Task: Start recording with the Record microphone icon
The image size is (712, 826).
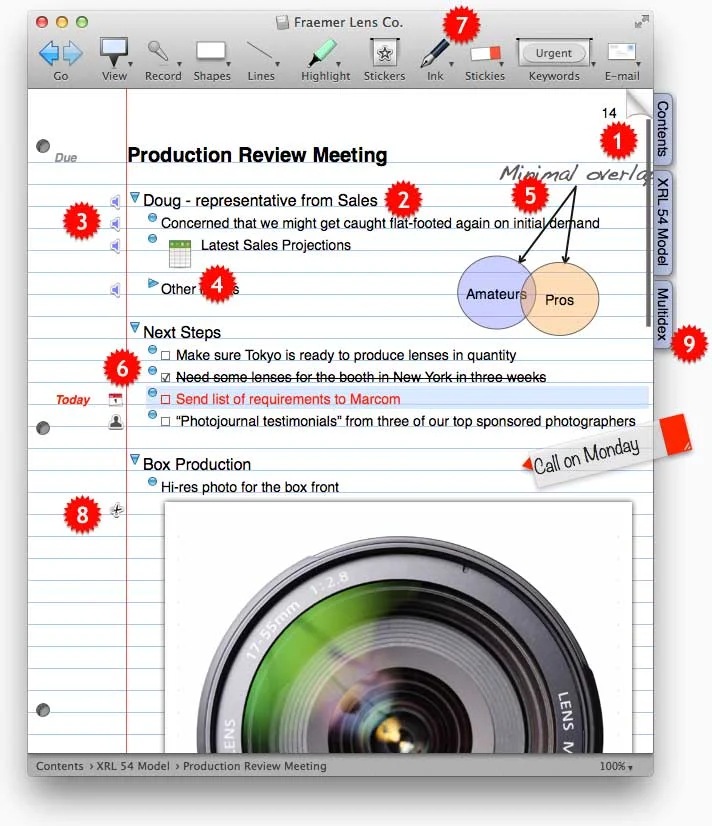Action: pos(158,52)
